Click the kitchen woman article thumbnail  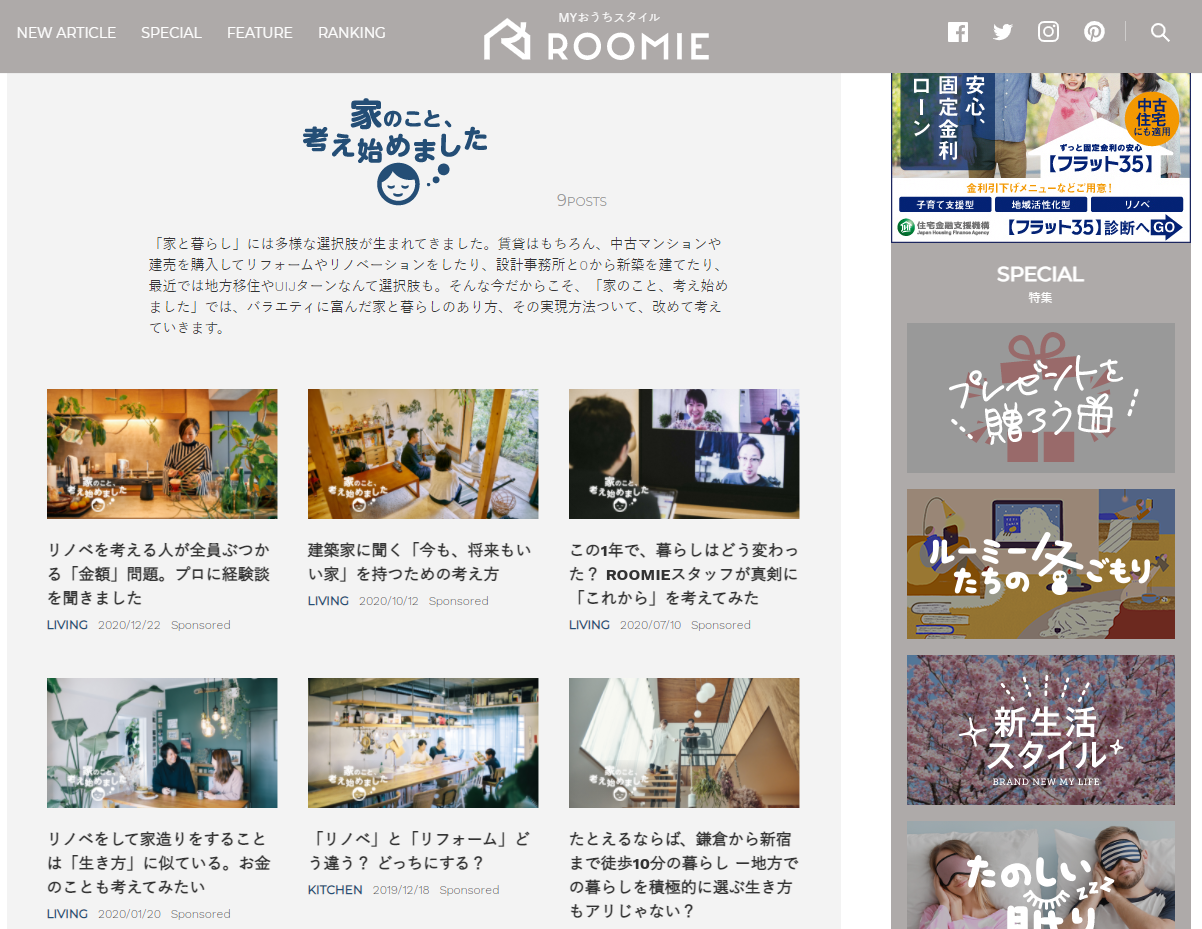[x=162, y=454]
